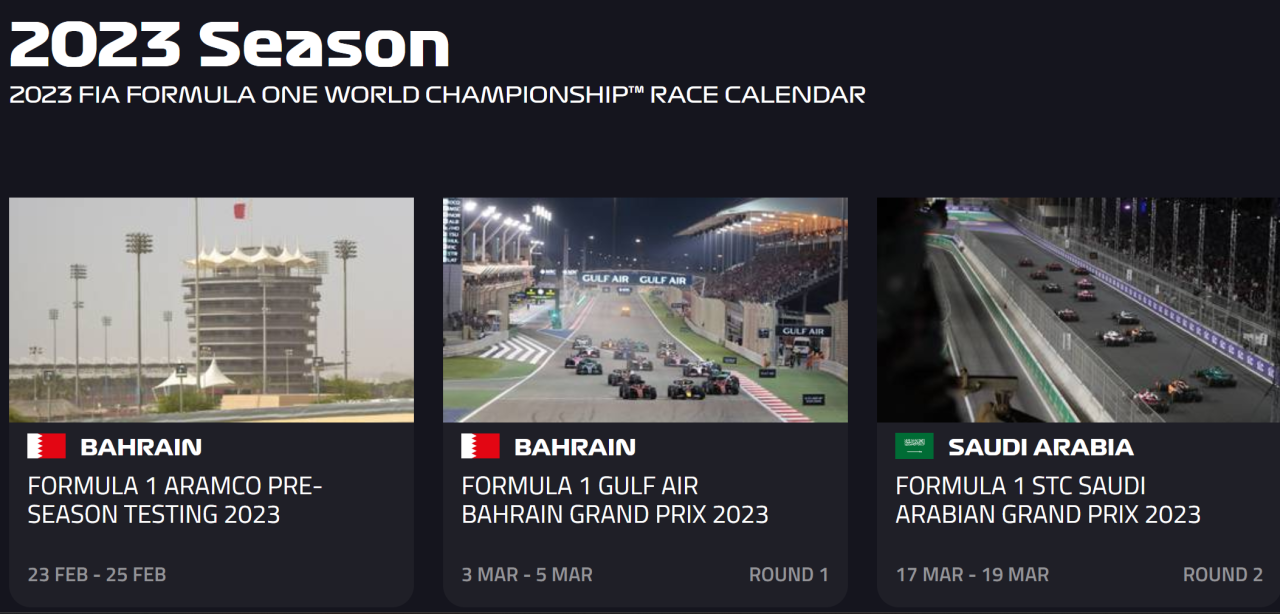Click the Gulf Air banner over the Bahrain track
1280x614 pixels.
click(x=635, y=279)
